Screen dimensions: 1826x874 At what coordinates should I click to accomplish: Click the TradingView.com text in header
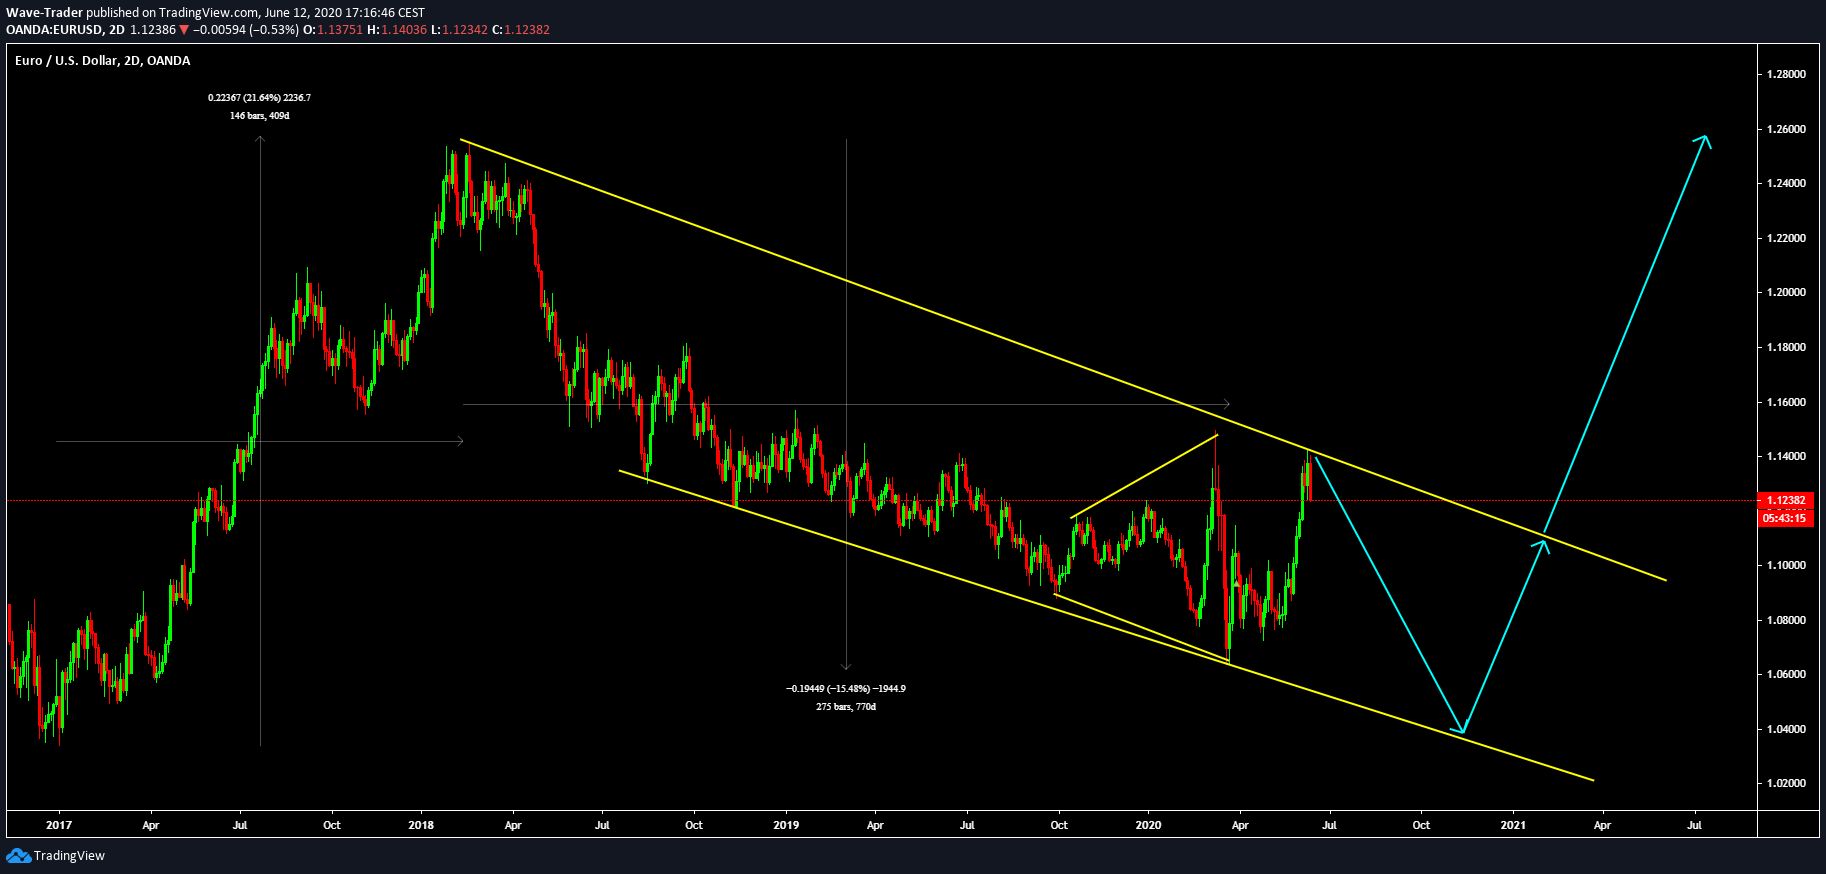[x=209, y=13]
